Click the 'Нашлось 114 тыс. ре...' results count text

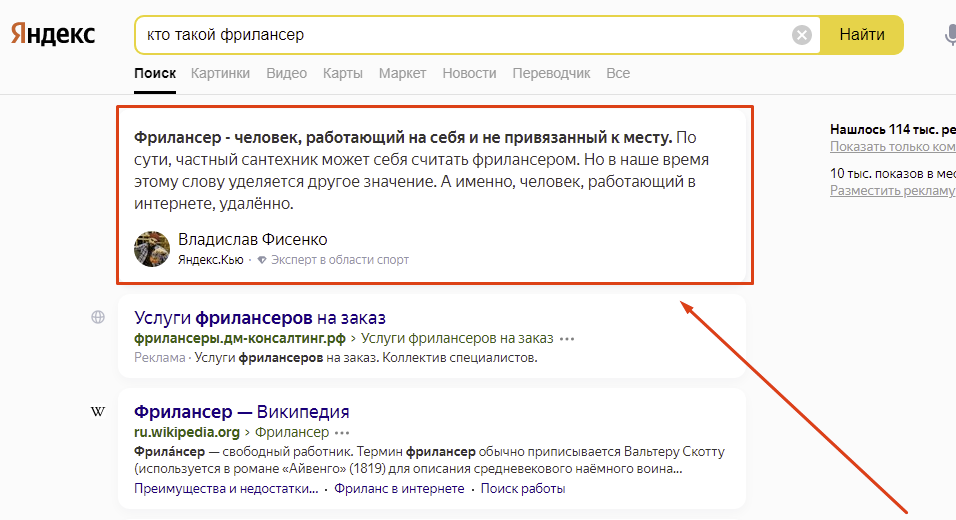893,129
